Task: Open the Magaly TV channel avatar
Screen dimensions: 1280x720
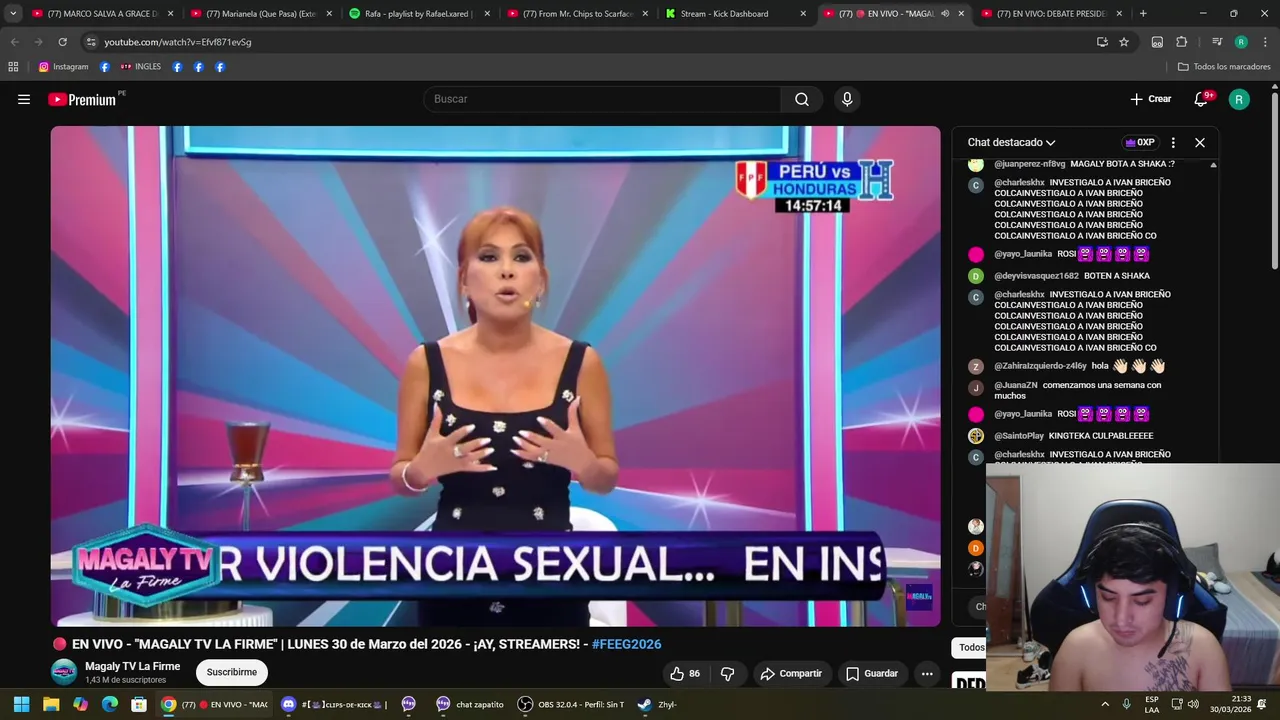Action: [64, 672]
